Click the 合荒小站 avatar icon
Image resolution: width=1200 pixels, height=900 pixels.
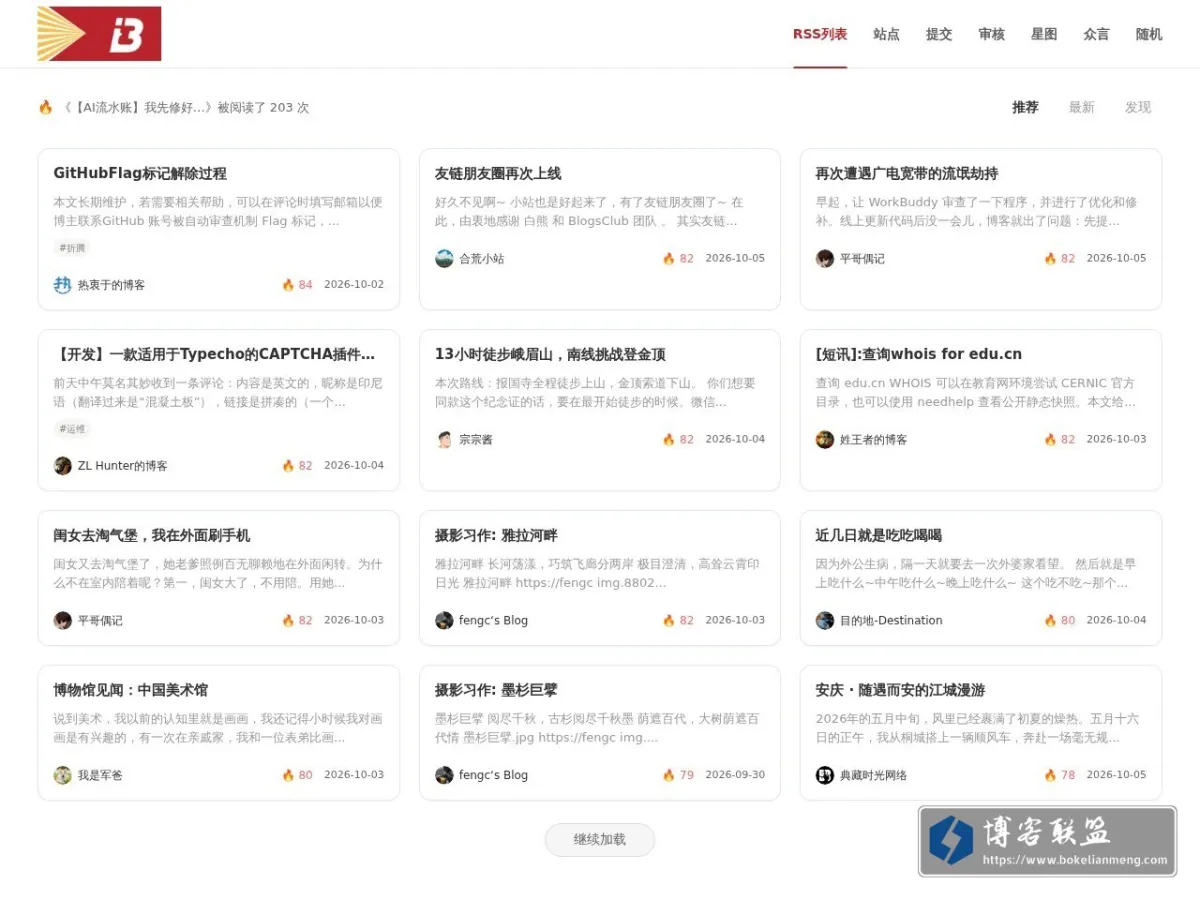[x=444, y=258]
